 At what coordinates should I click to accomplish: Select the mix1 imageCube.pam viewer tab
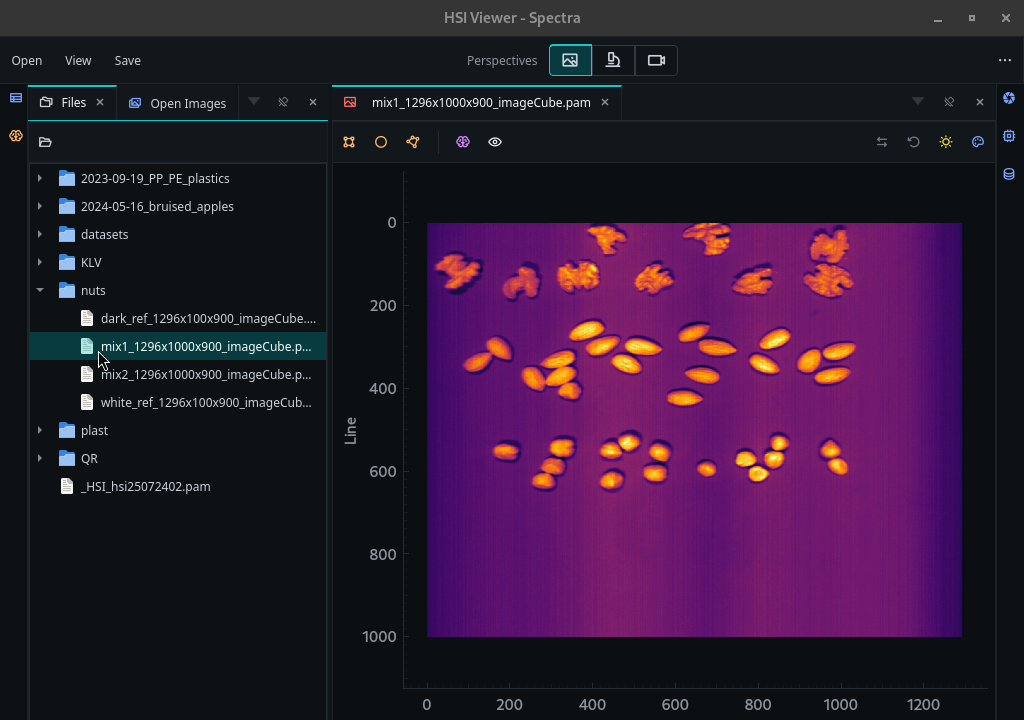(x=477, y=103)
